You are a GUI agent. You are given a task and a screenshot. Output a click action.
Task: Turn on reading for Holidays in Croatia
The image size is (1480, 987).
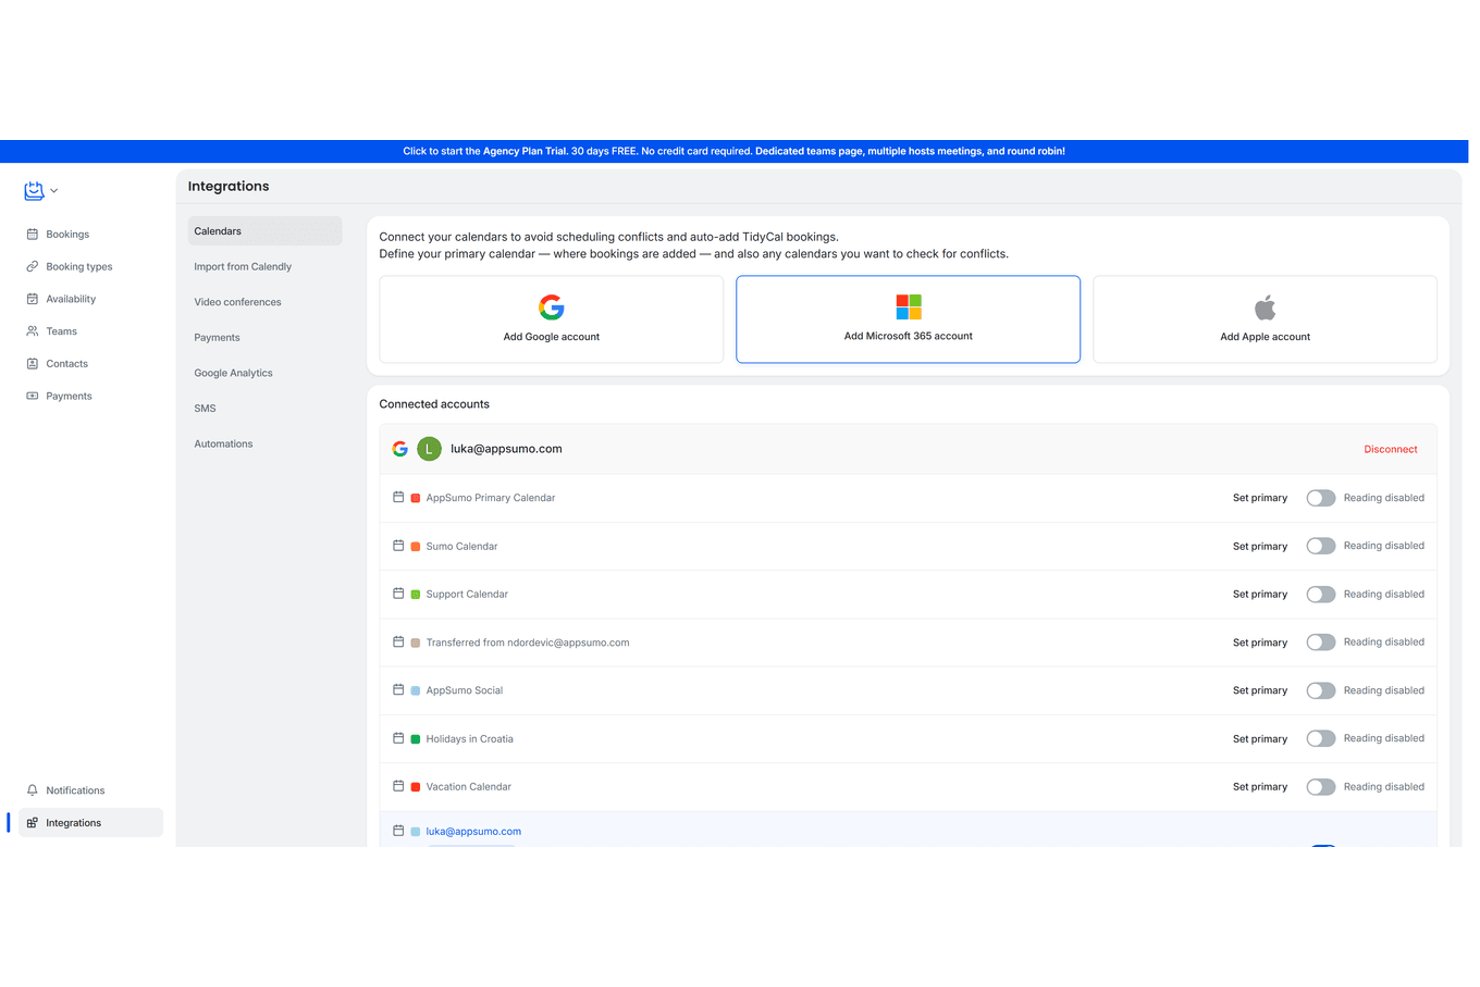pos(1320,739)
